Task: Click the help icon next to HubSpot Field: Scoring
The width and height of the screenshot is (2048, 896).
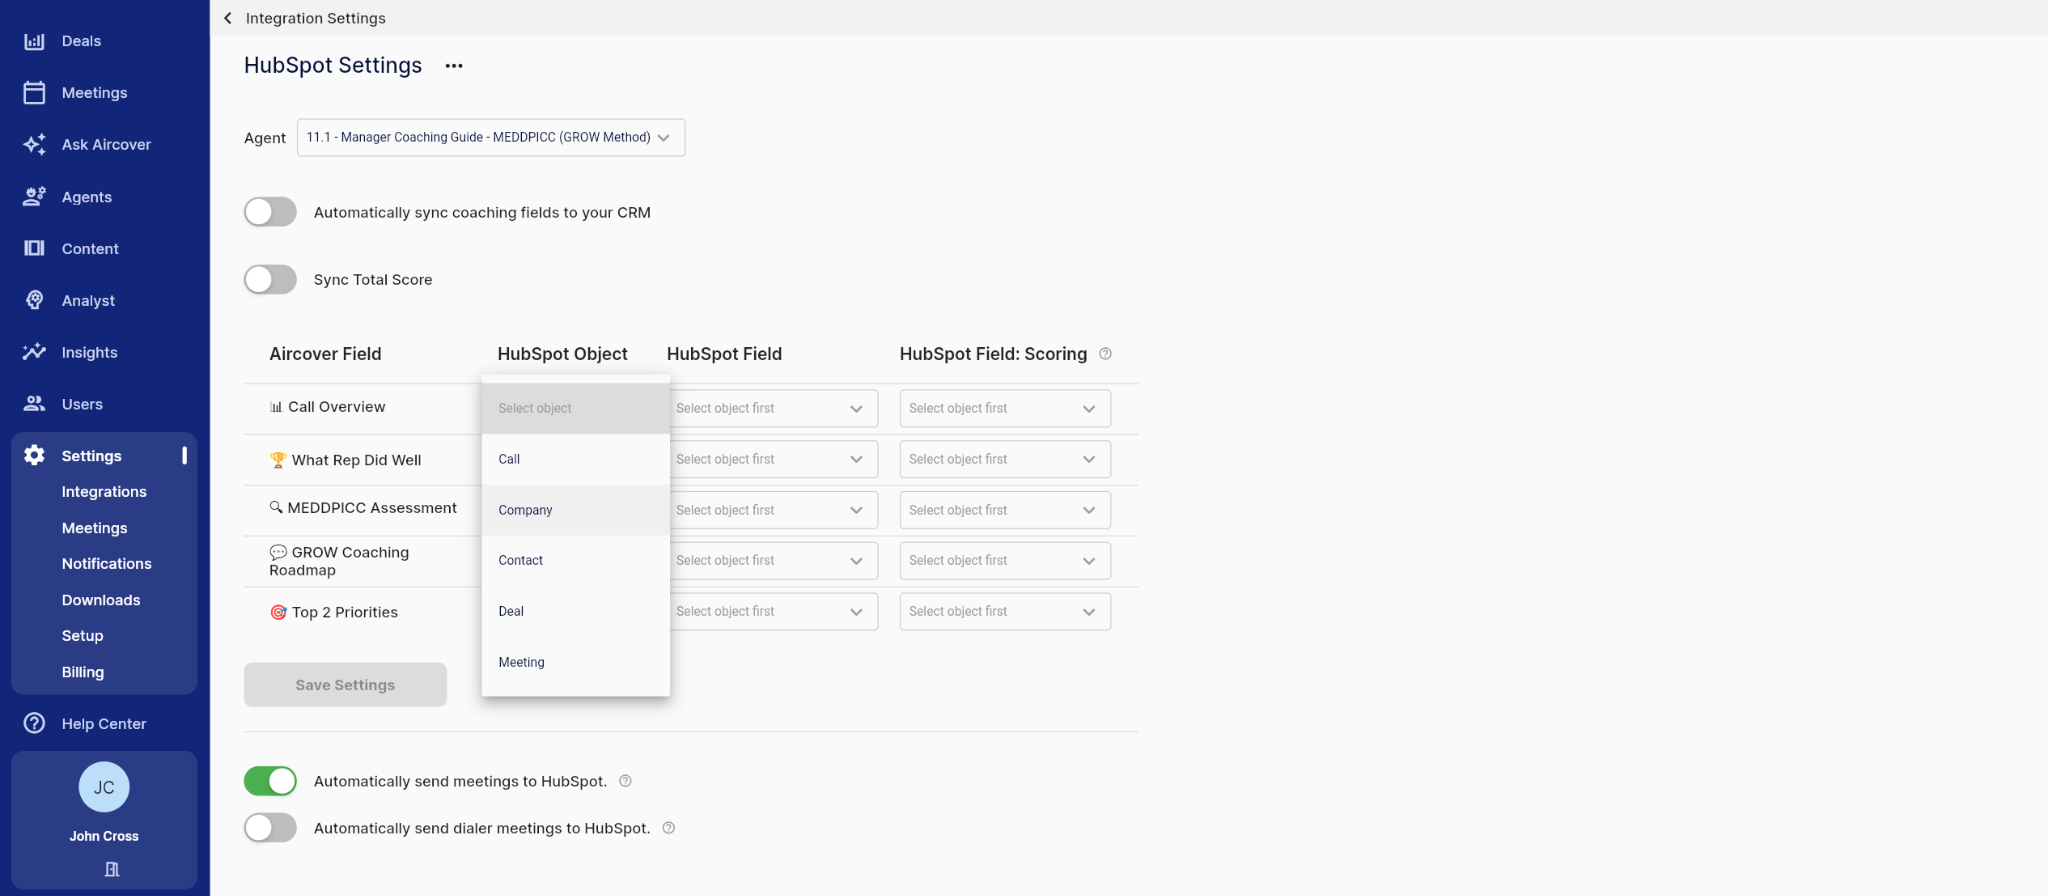Action: tap(1105, 354)
